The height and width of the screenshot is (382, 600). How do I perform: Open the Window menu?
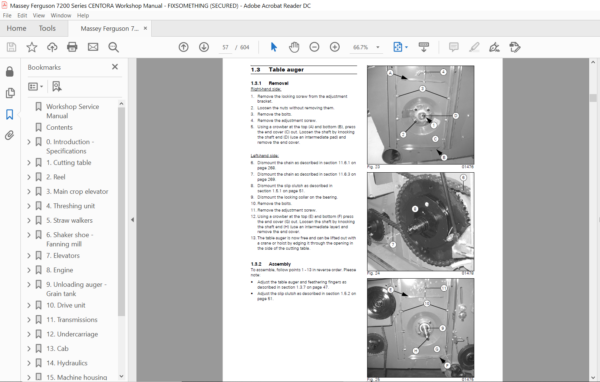coord(61,16)
